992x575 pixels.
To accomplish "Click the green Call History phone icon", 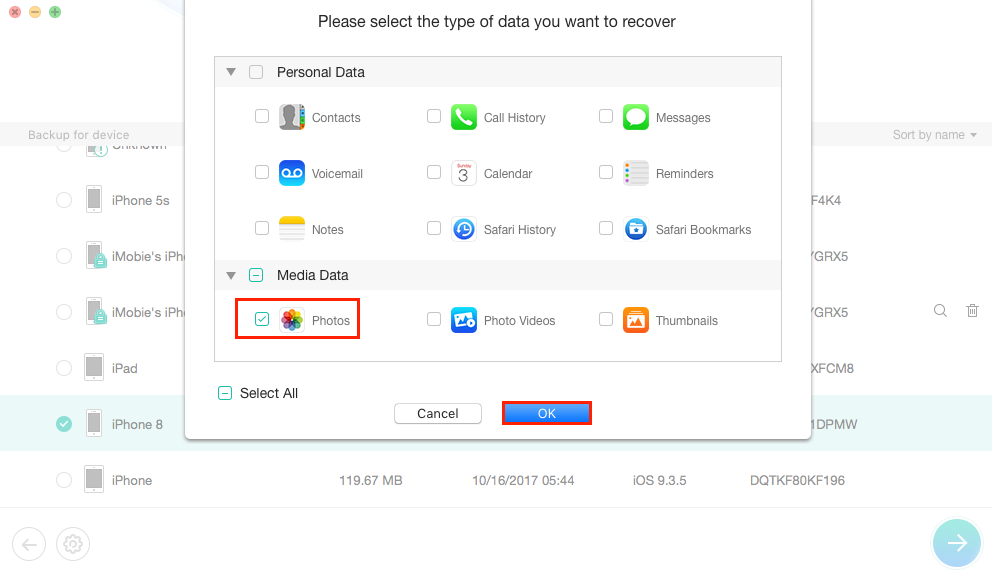I will tap(464, 117).
